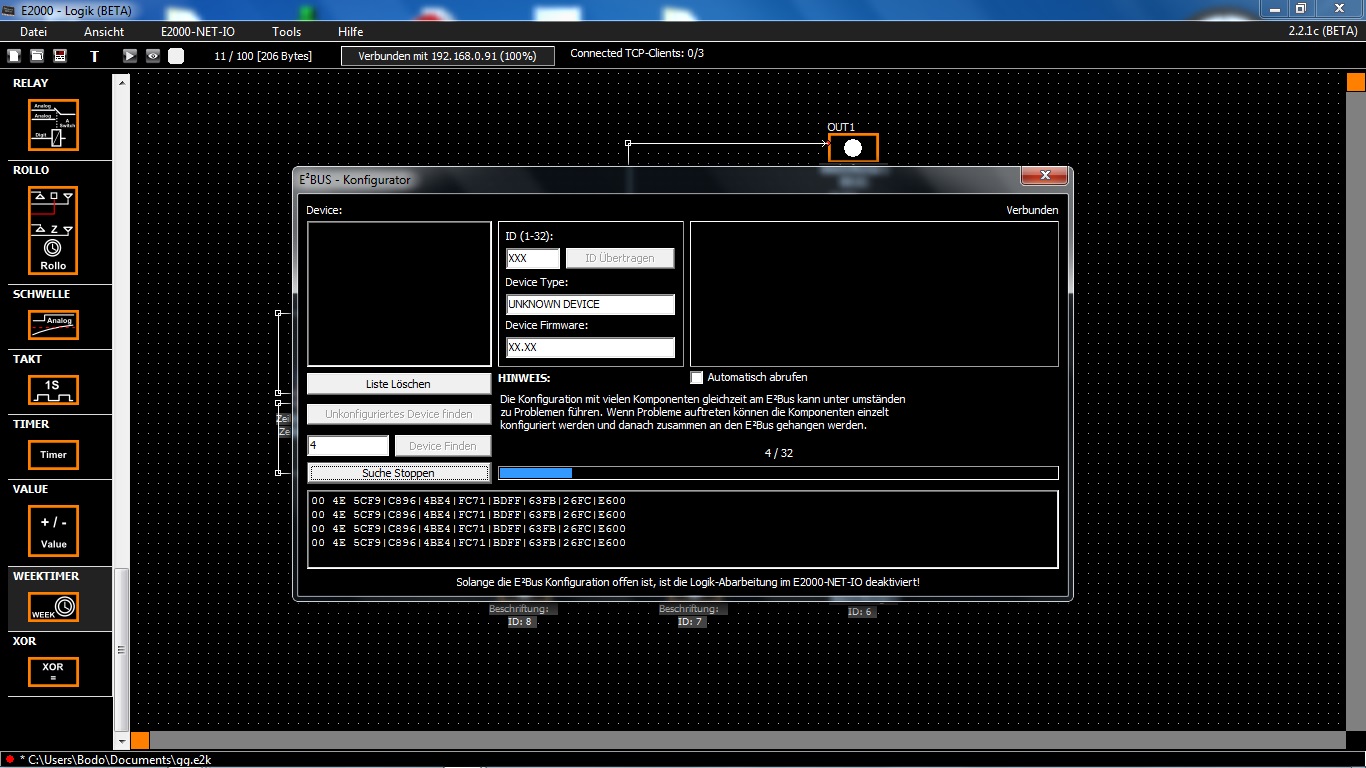Image resolution: width=1366 pixels, height=768 pixels.
Task: Open the Datei menu
Action: 34,32
